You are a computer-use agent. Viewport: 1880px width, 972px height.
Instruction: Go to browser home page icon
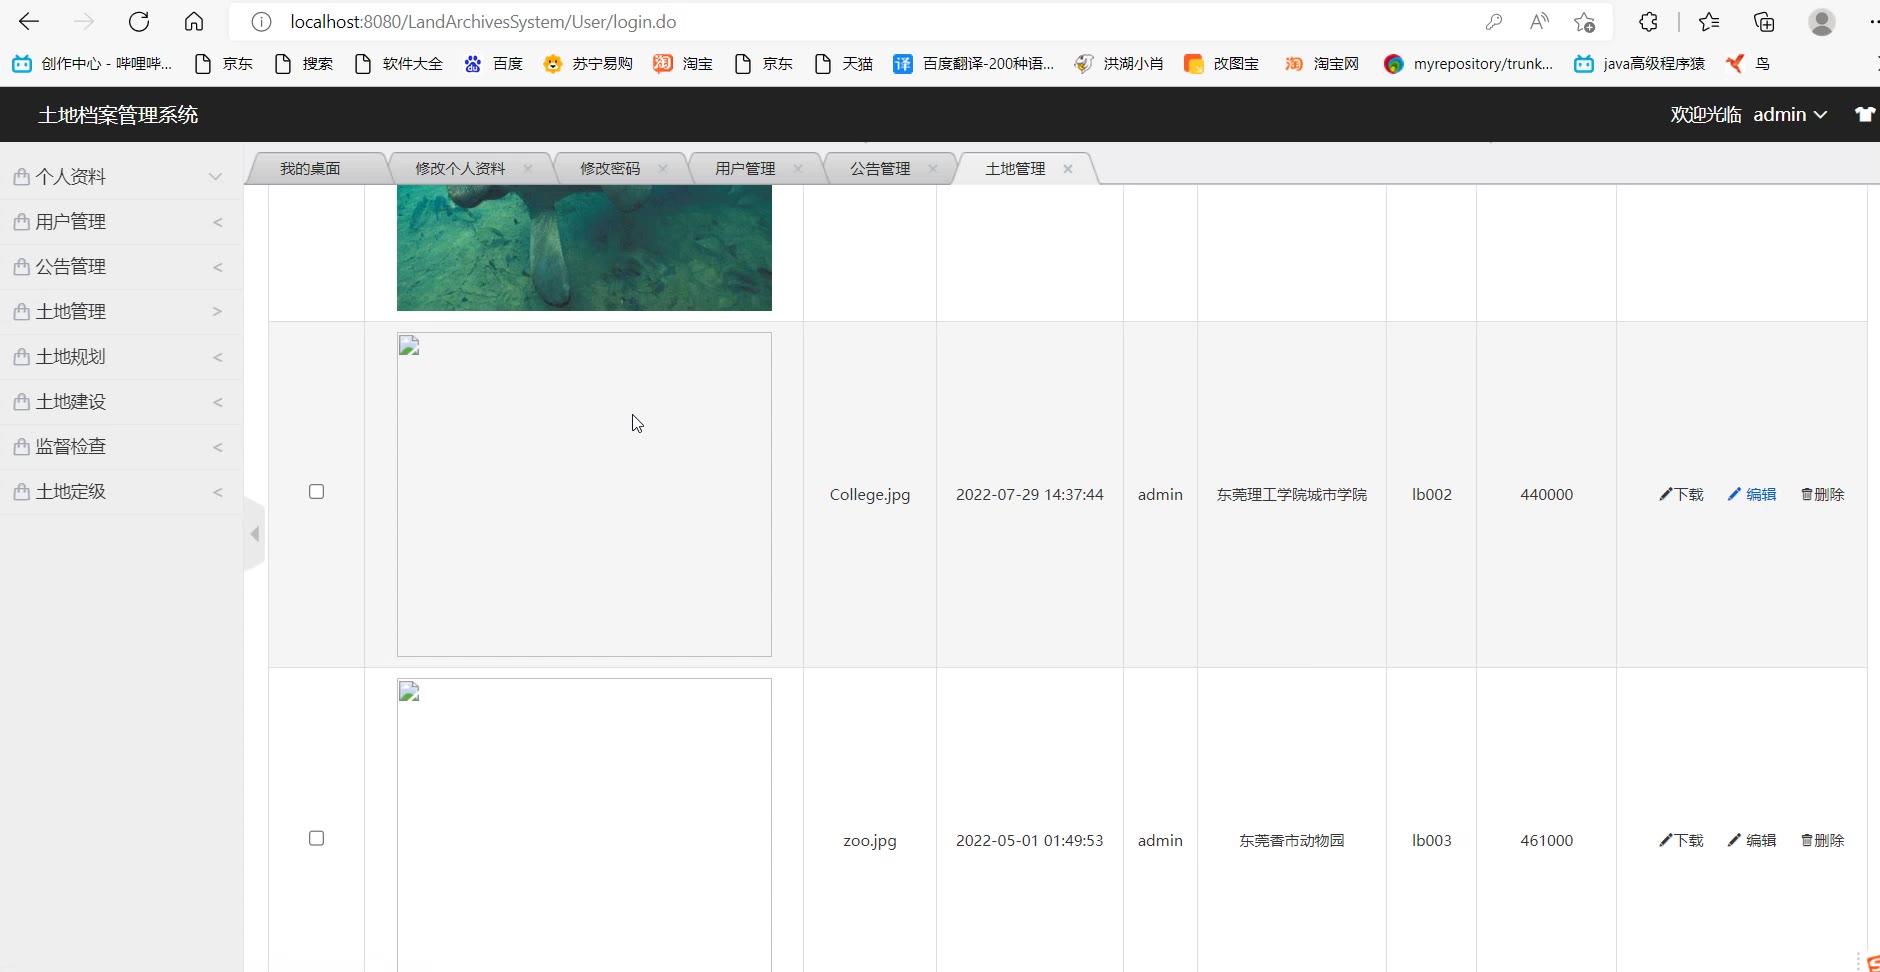pos(194,22)
